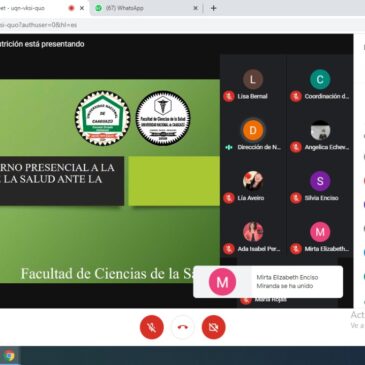Click muted mic icon beside Mirta Elizabeth...
Image resolution: width=365 pixels, height=365 pixels.
[295, 249]
